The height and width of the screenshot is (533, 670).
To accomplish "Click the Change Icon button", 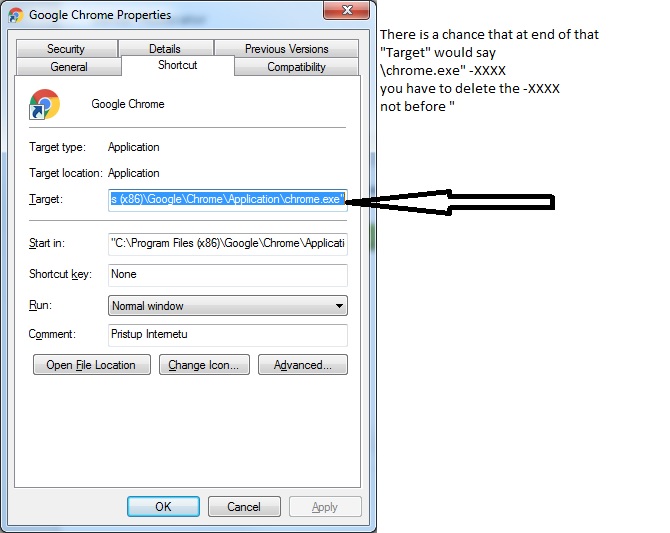I will click(204, 365).
